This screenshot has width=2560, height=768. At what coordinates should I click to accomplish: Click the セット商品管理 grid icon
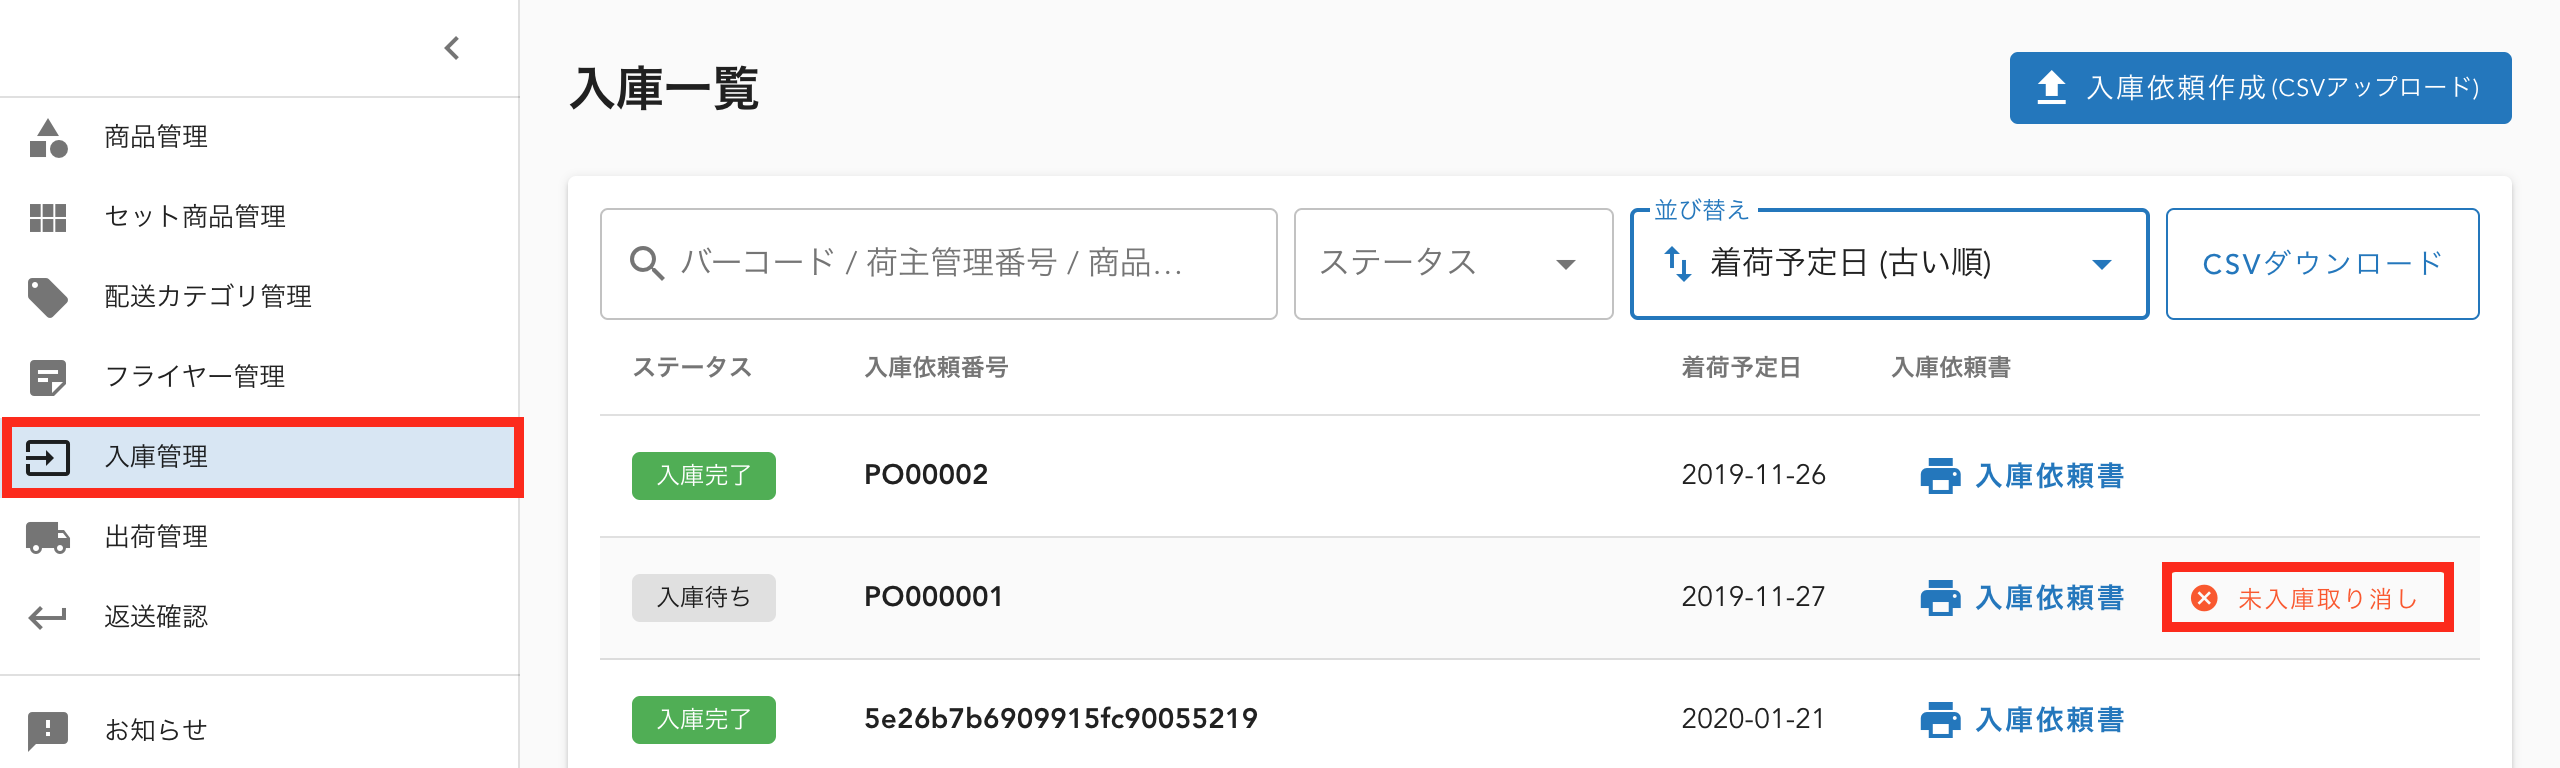(48, 217)
